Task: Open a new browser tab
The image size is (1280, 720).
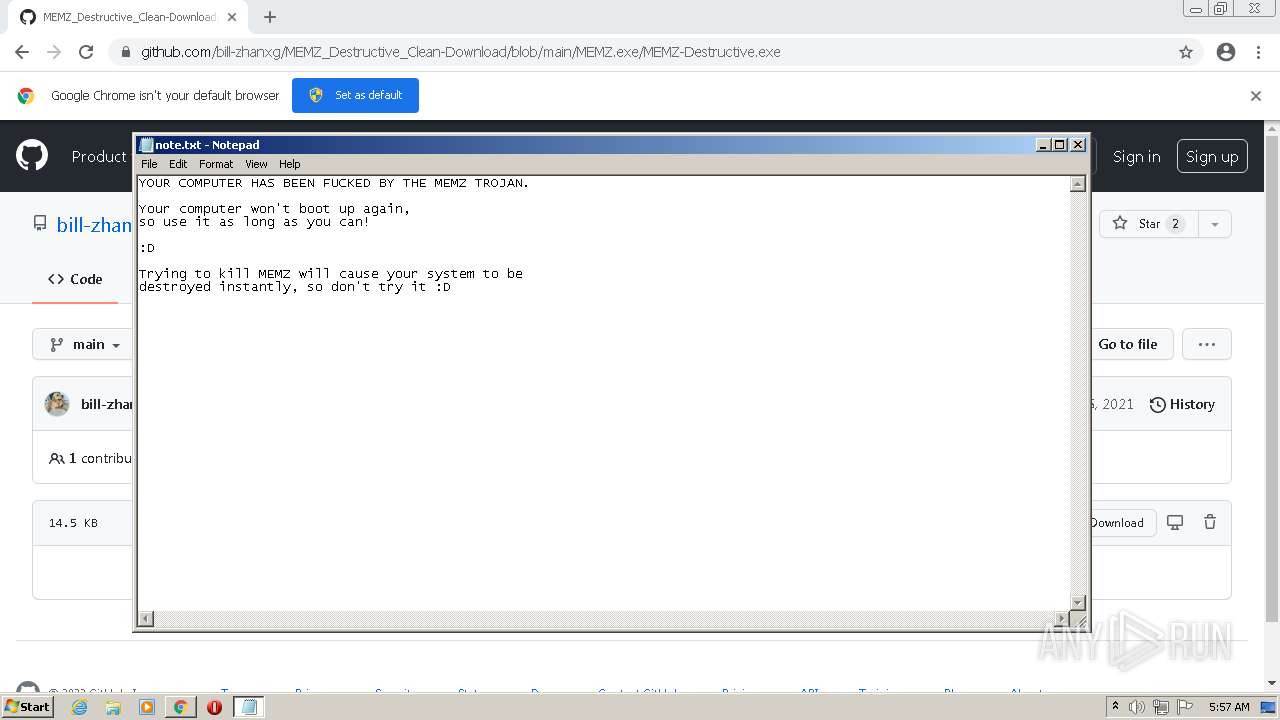Action: (269, 17)
